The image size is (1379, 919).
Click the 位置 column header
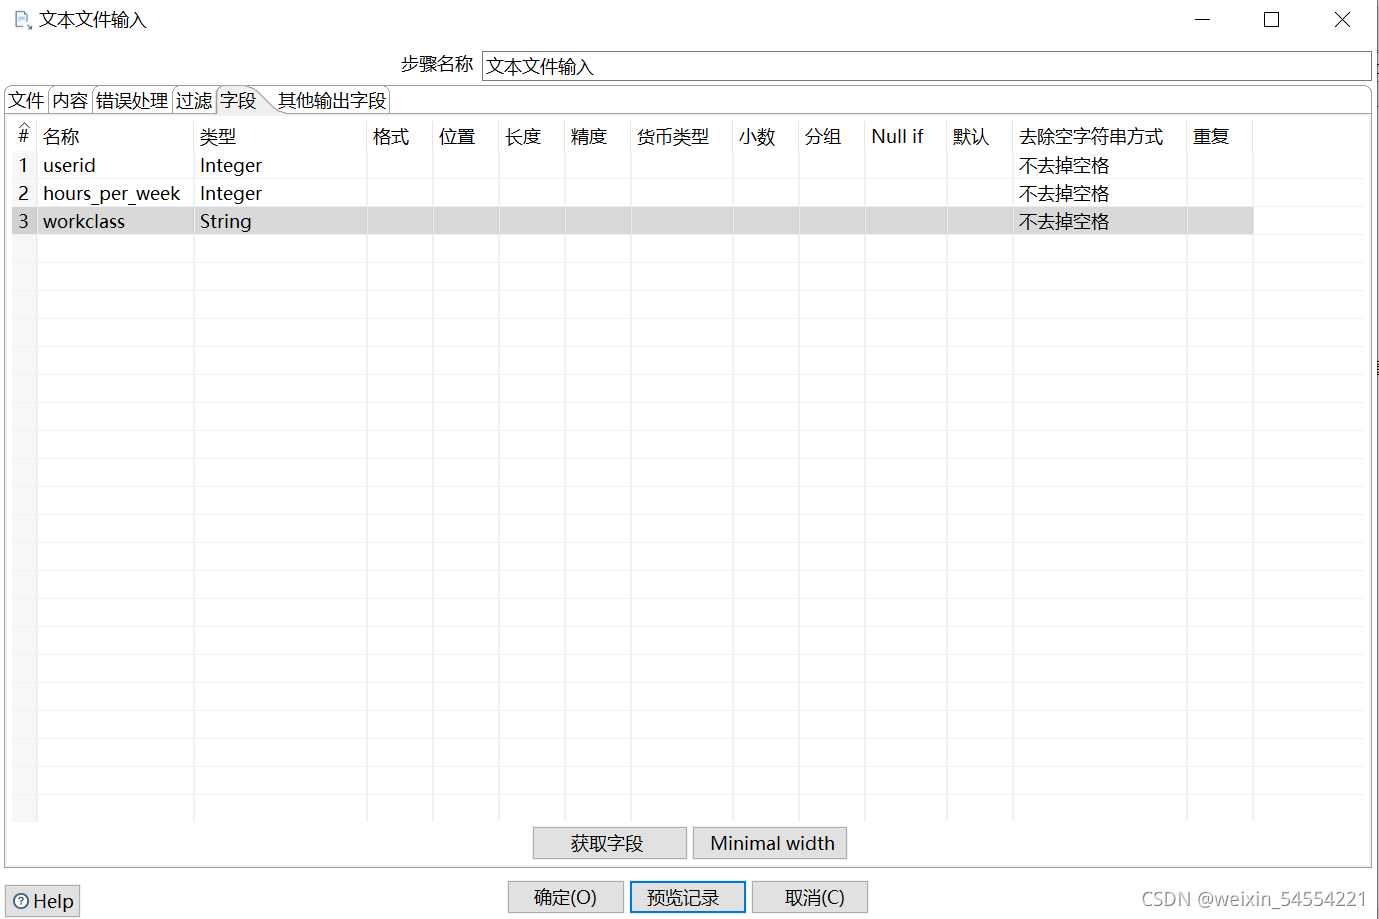(466, 136)
